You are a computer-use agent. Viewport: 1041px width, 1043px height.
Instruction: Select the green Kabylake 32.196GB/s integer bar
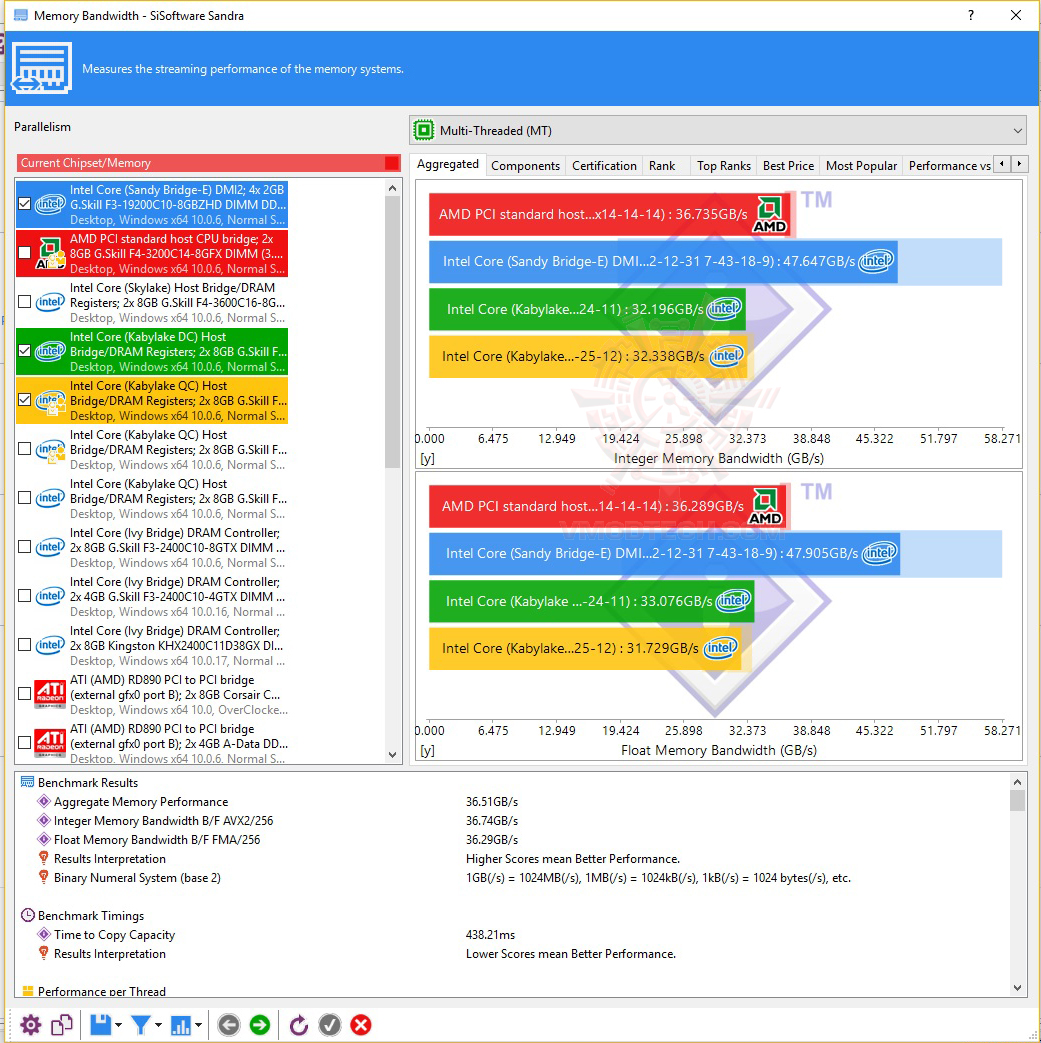[587, 309]
